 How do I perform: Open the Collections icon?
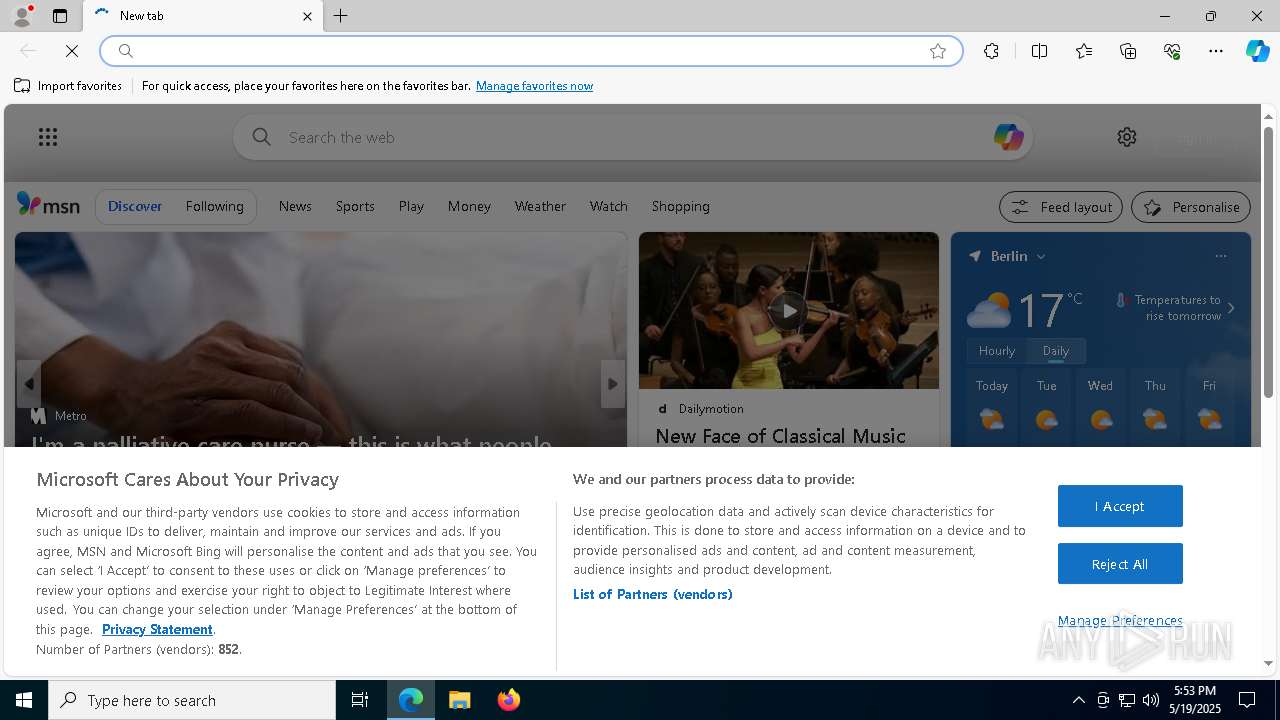pos(1128,51)
